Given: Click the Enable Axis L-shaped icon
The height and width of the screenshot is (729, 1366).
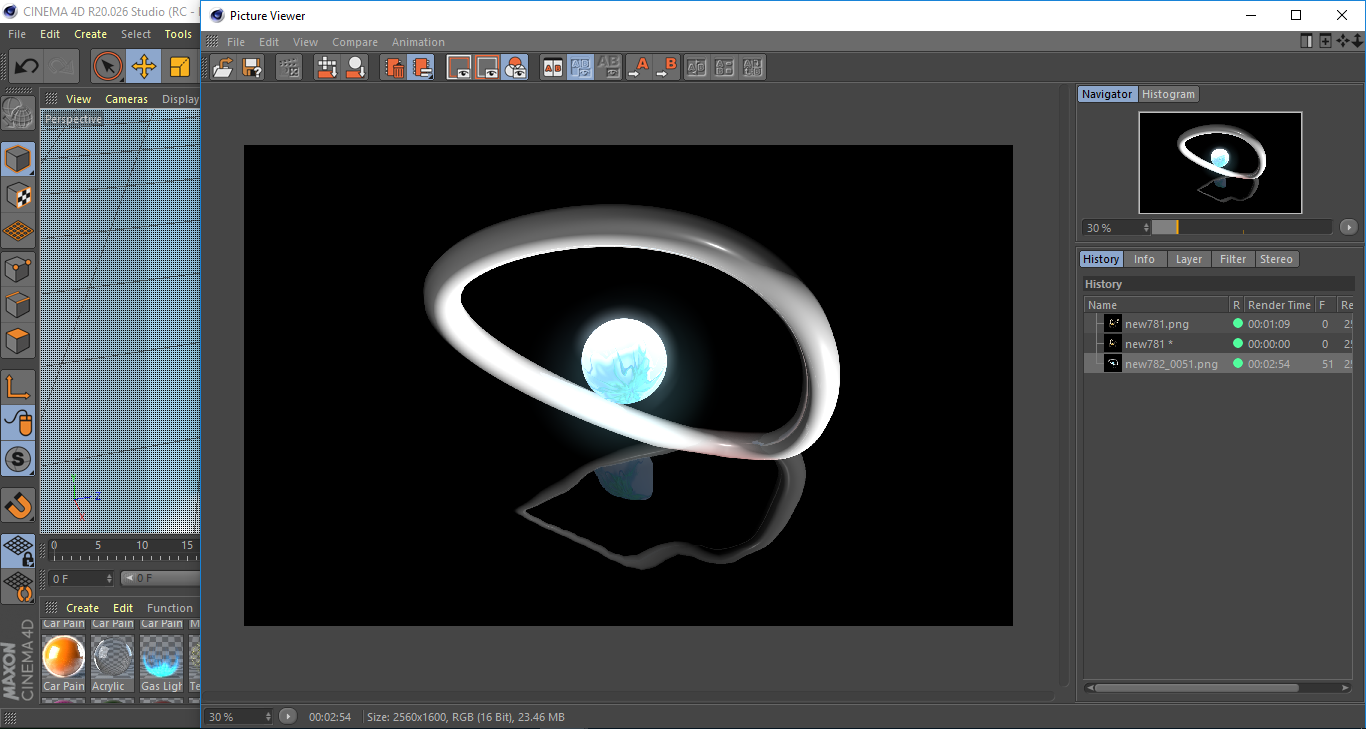Looking at the screenshot, I should 18,387.
